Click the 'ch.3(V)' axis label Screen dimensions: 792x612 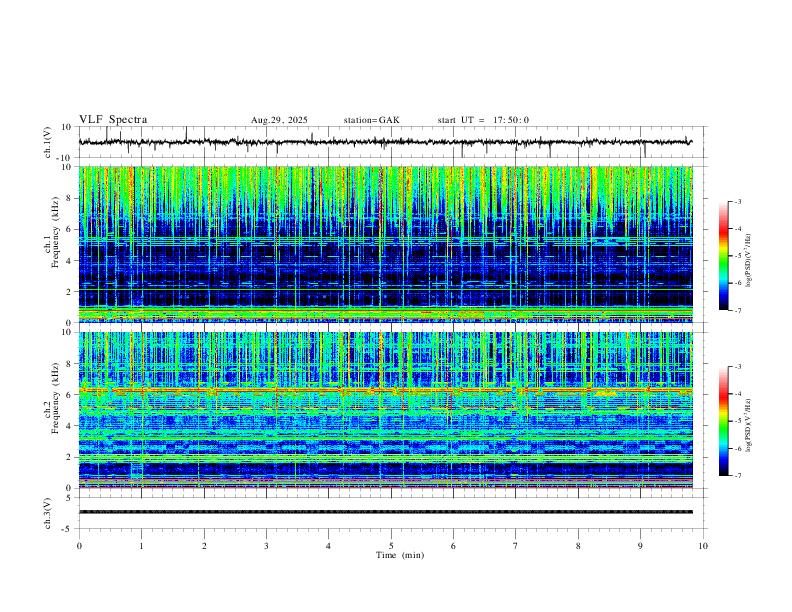[x=48, y=513]
